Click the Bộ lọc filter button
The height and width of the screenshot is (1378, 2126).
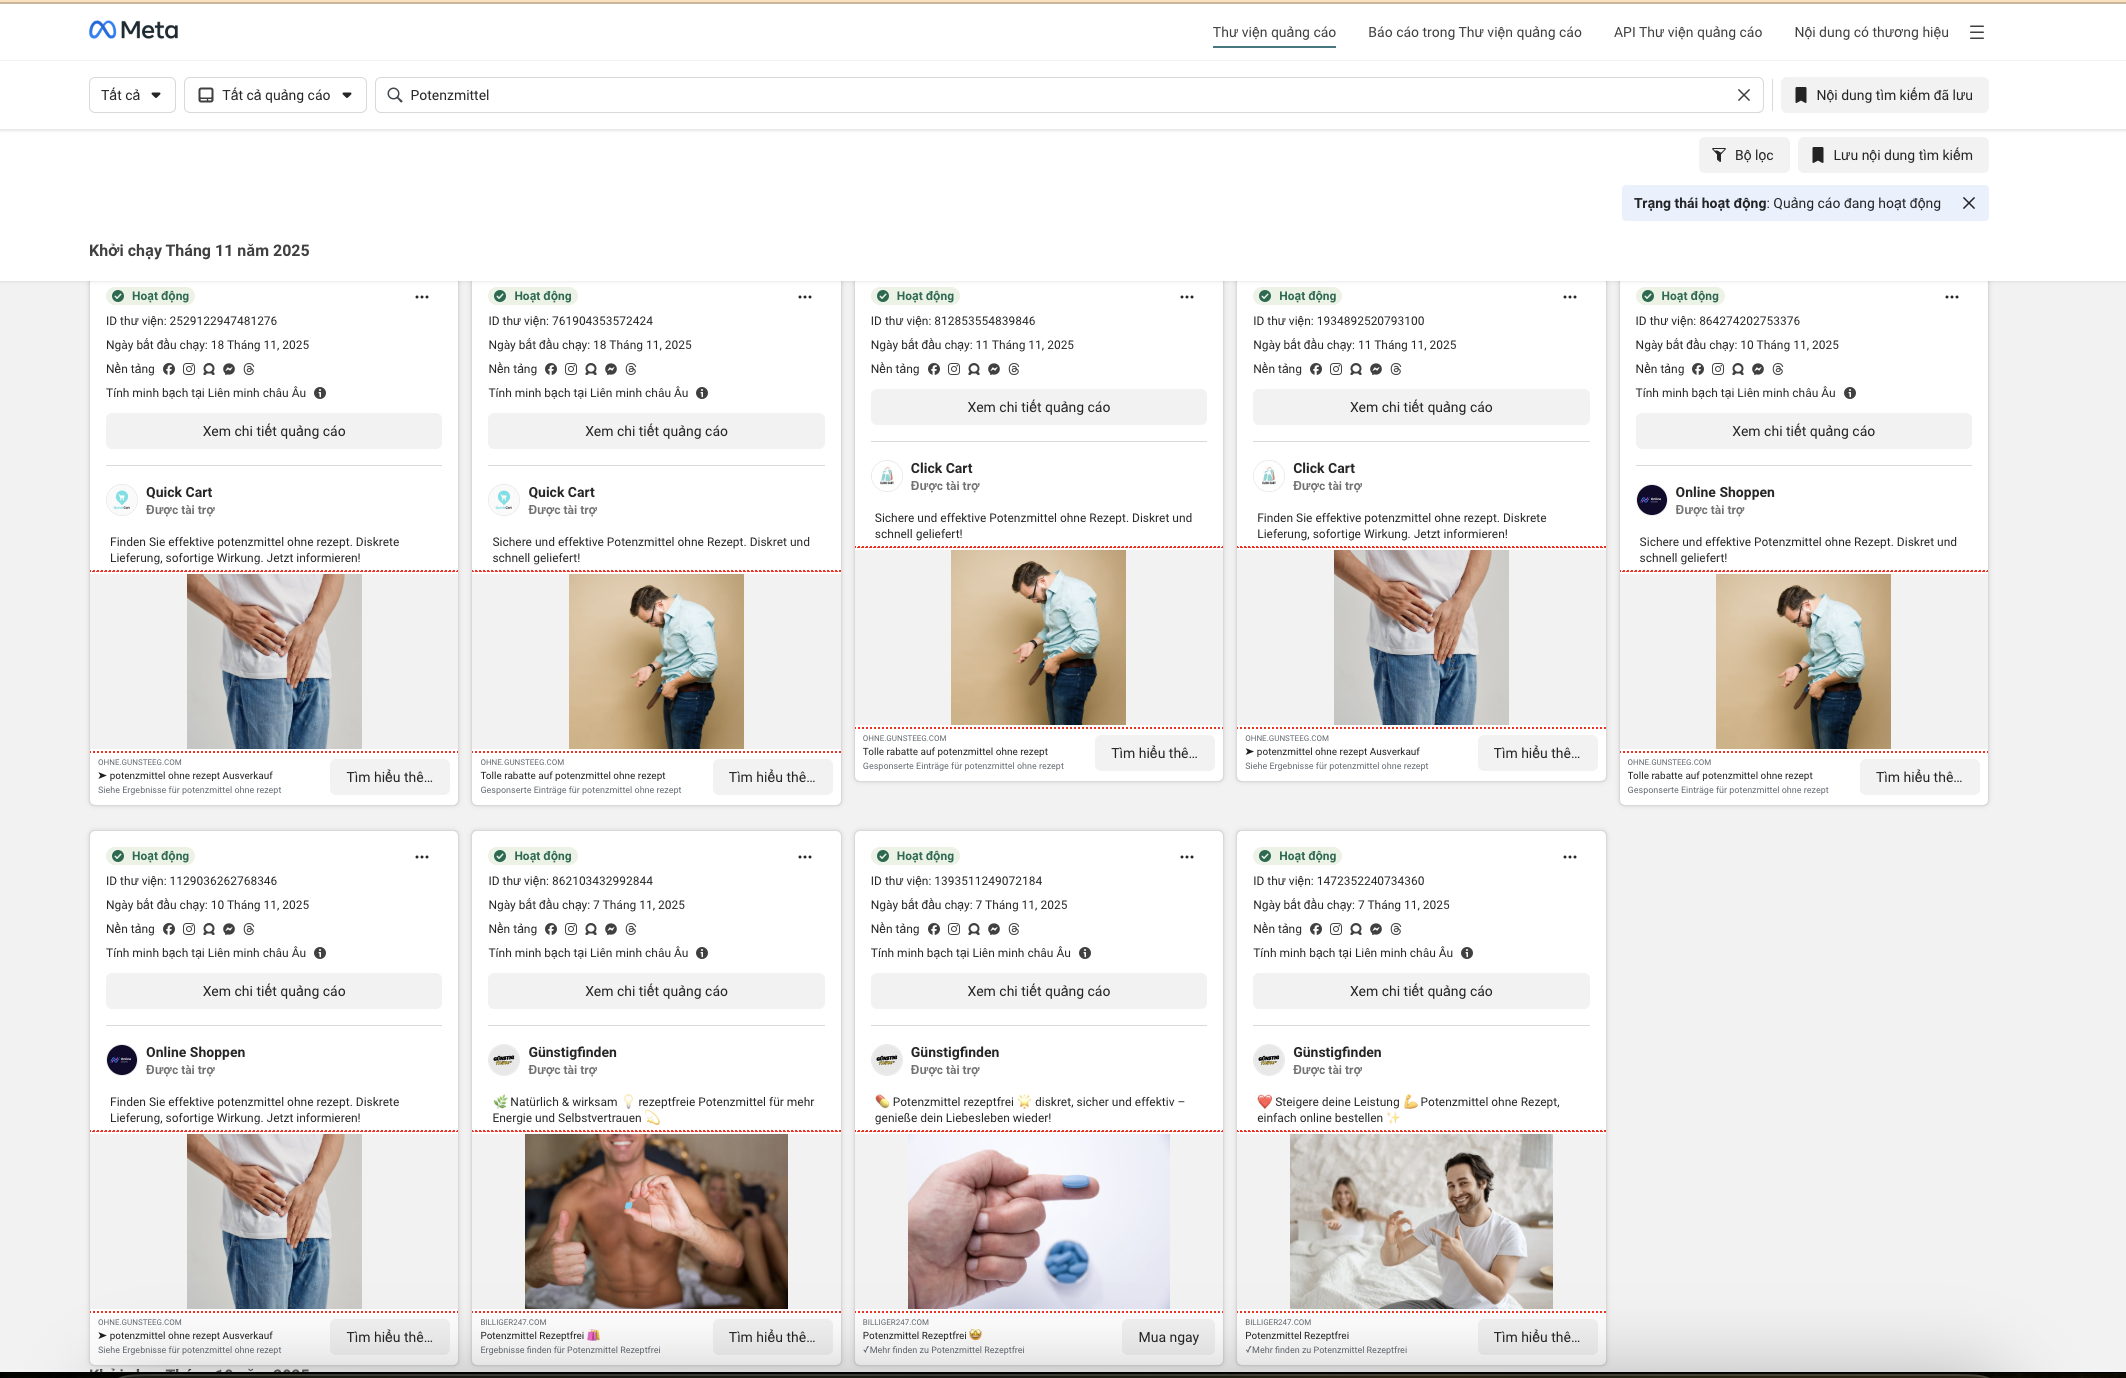1742,155
